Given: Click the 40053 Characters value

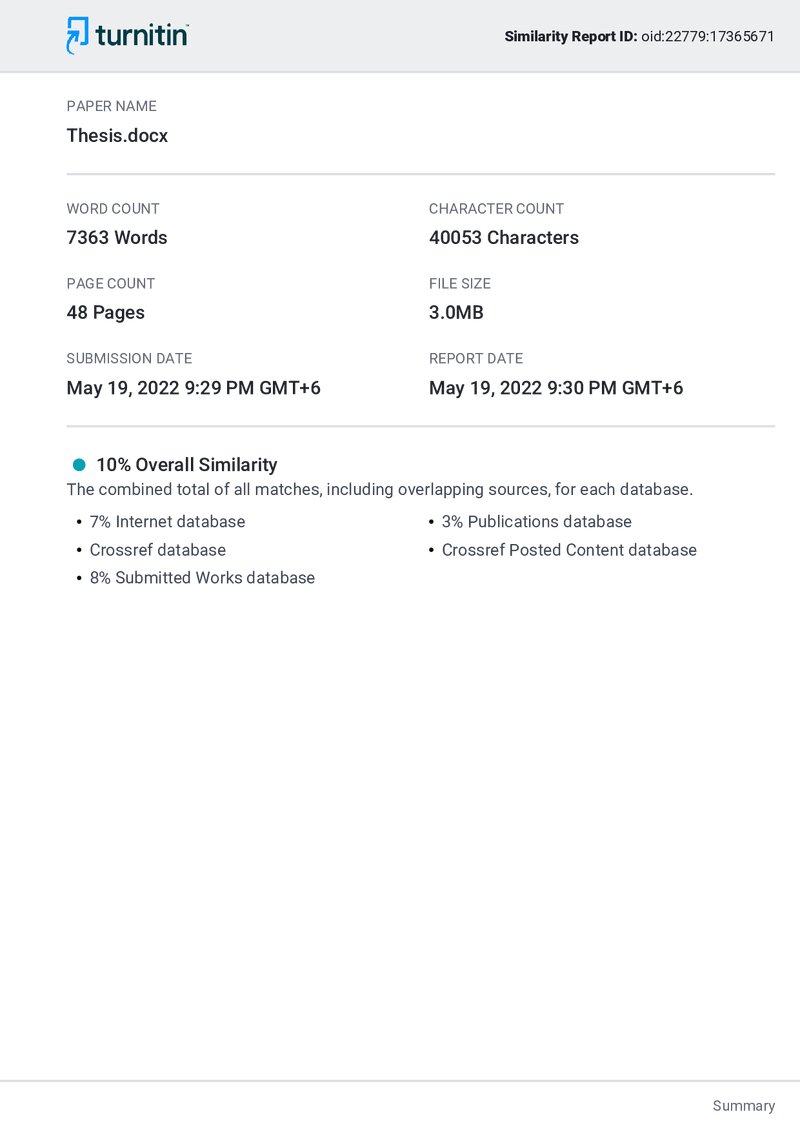Looking at the screenshot, I should [x=504, y=238].
